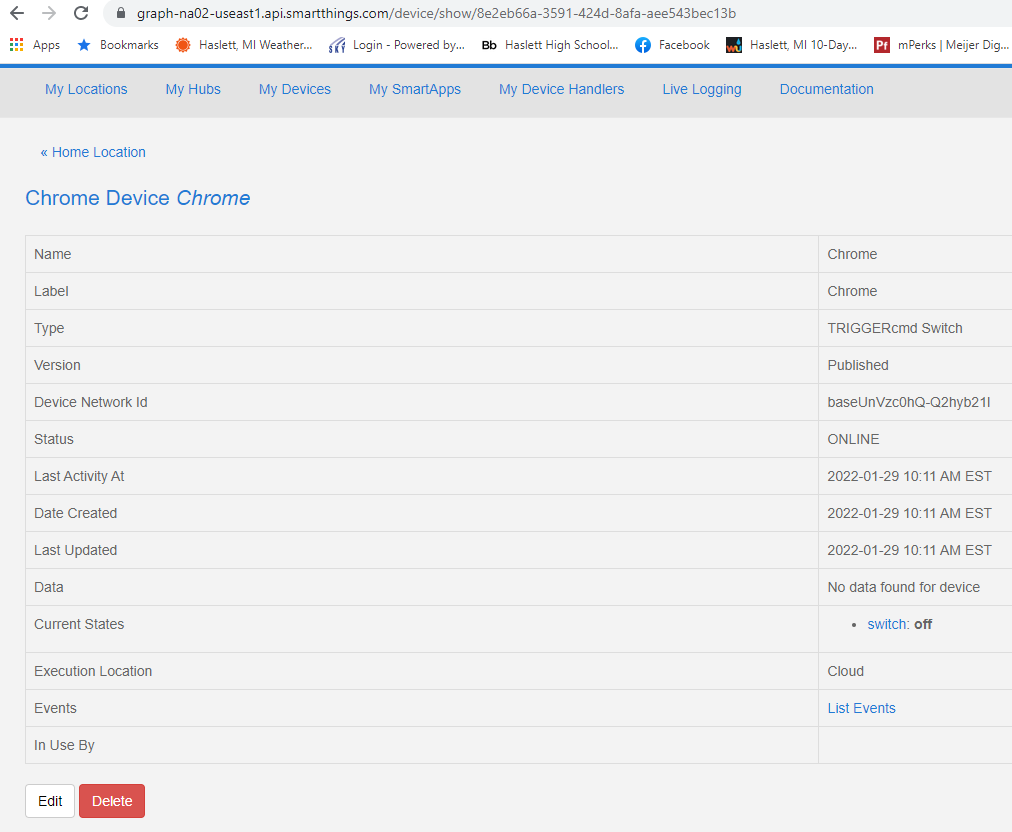The image size is (1012, 832).
Task: Open the Documentation link in navigation
Action: pos(827,89)
